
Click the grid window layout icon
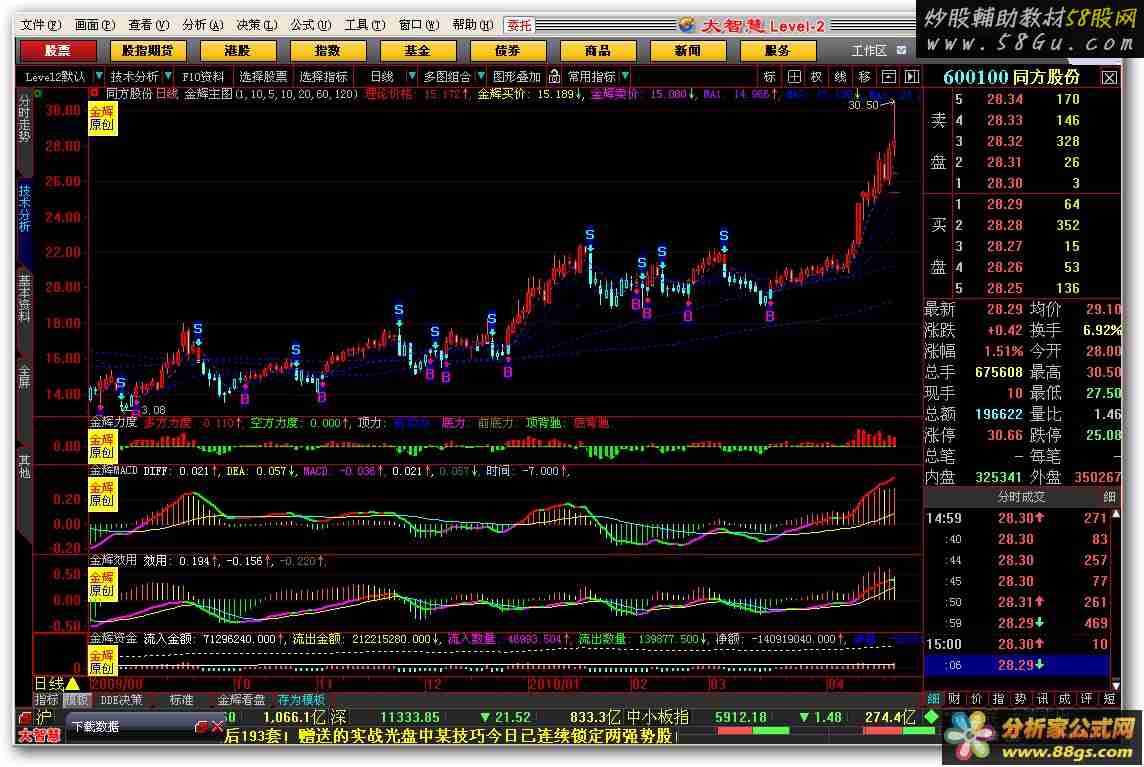[794, 76]
